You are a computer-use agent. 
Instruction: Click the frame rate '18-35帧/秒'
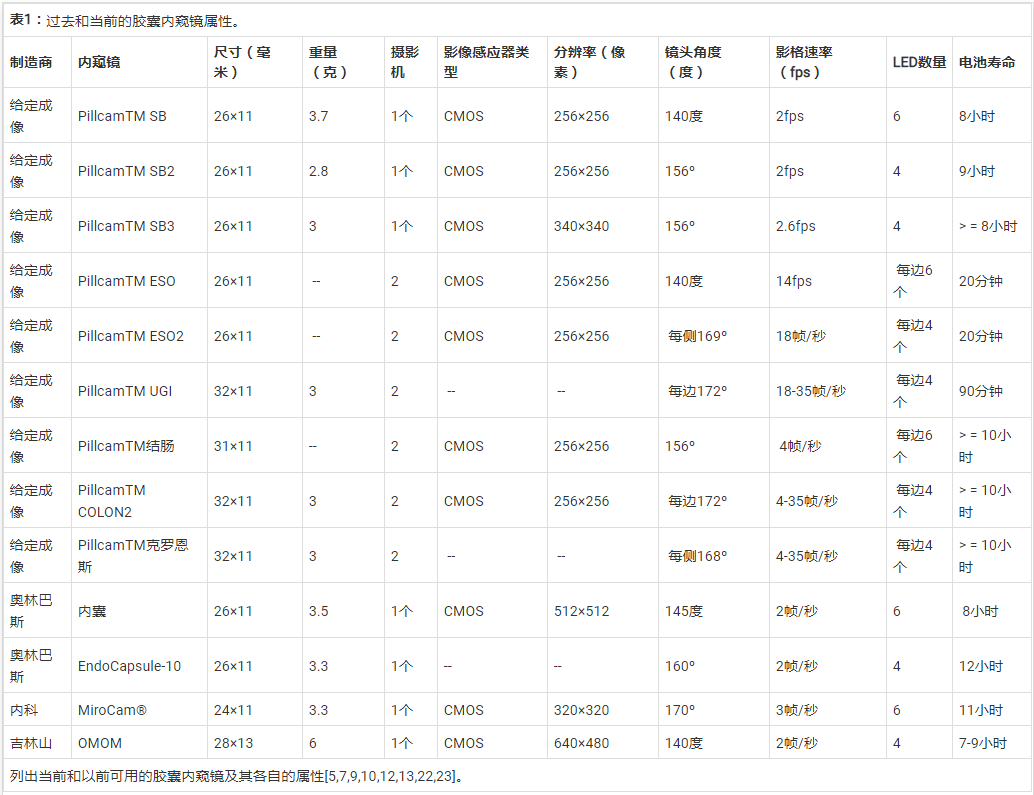[x=810, y=392]
